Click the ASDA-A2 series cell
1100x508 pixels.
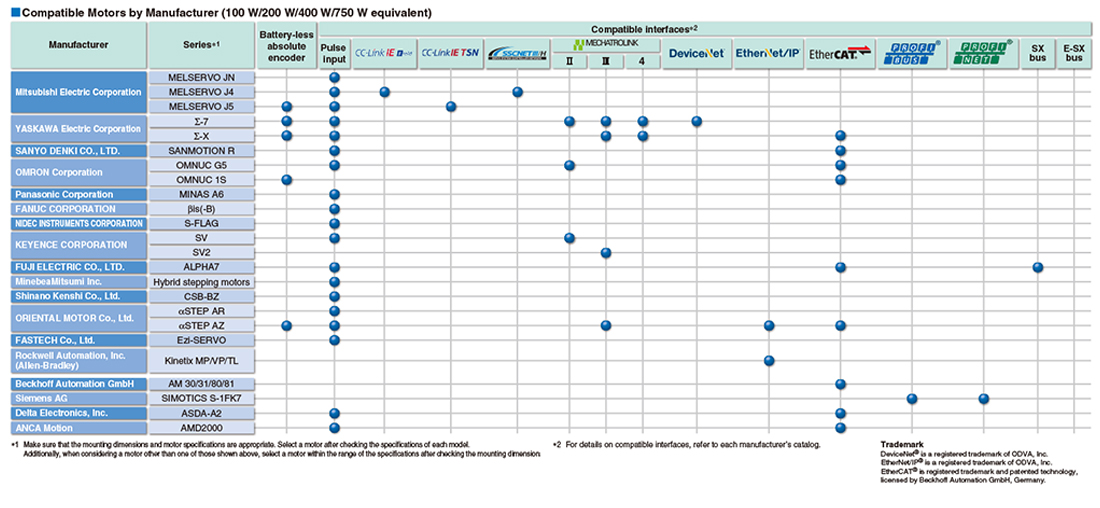201,413
